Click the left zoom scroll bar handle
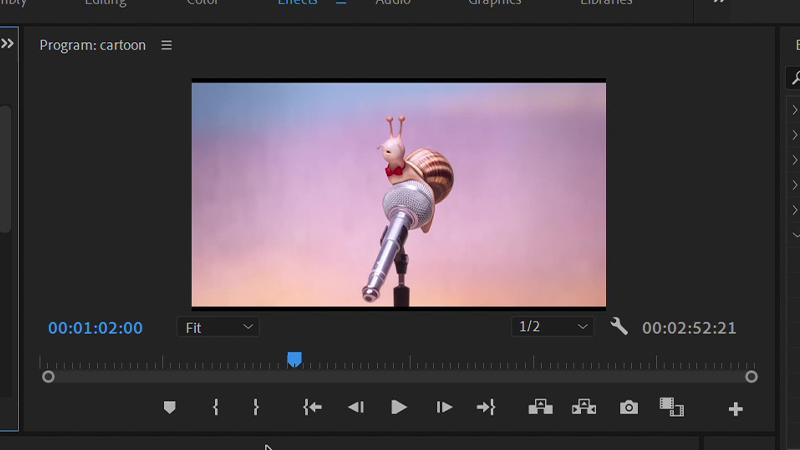The width and height of the screenshot is (800, 450). click(48, 377)
